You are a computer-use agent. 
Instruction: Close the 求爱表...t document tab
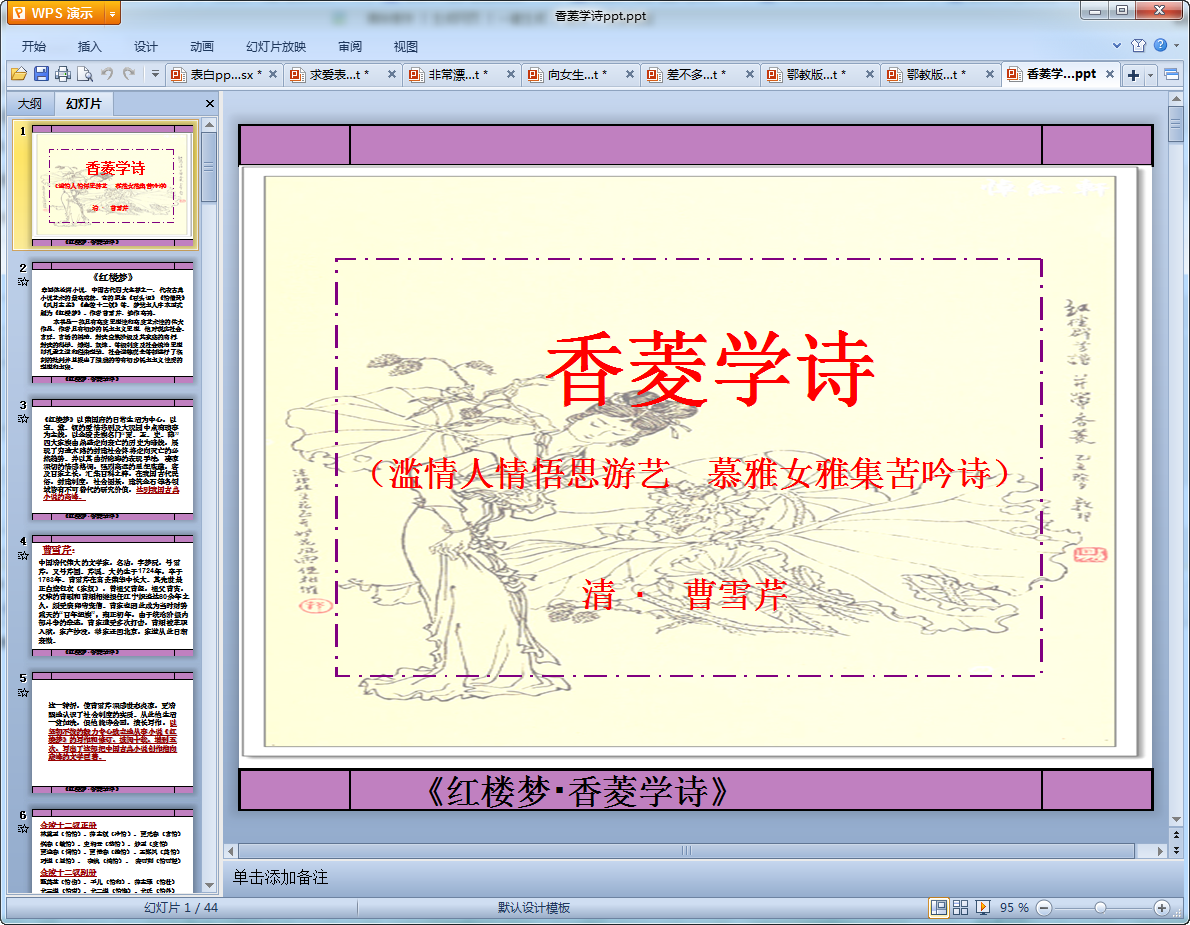392,74
